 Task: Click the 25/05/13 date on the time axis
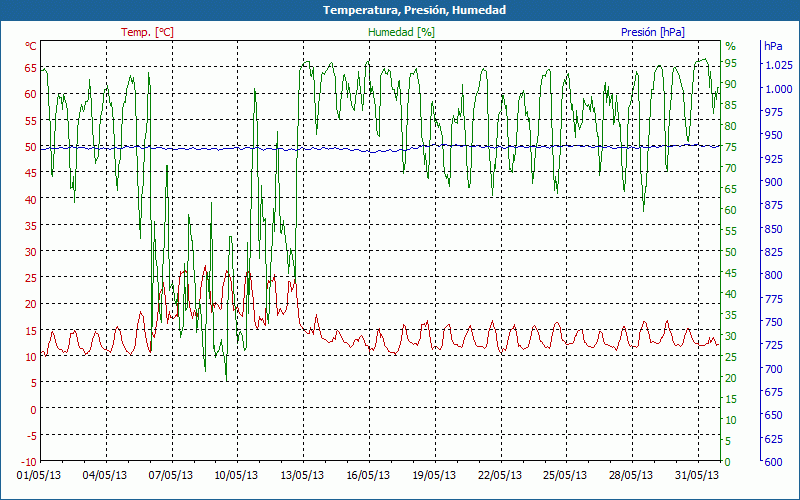click(565, 475)
